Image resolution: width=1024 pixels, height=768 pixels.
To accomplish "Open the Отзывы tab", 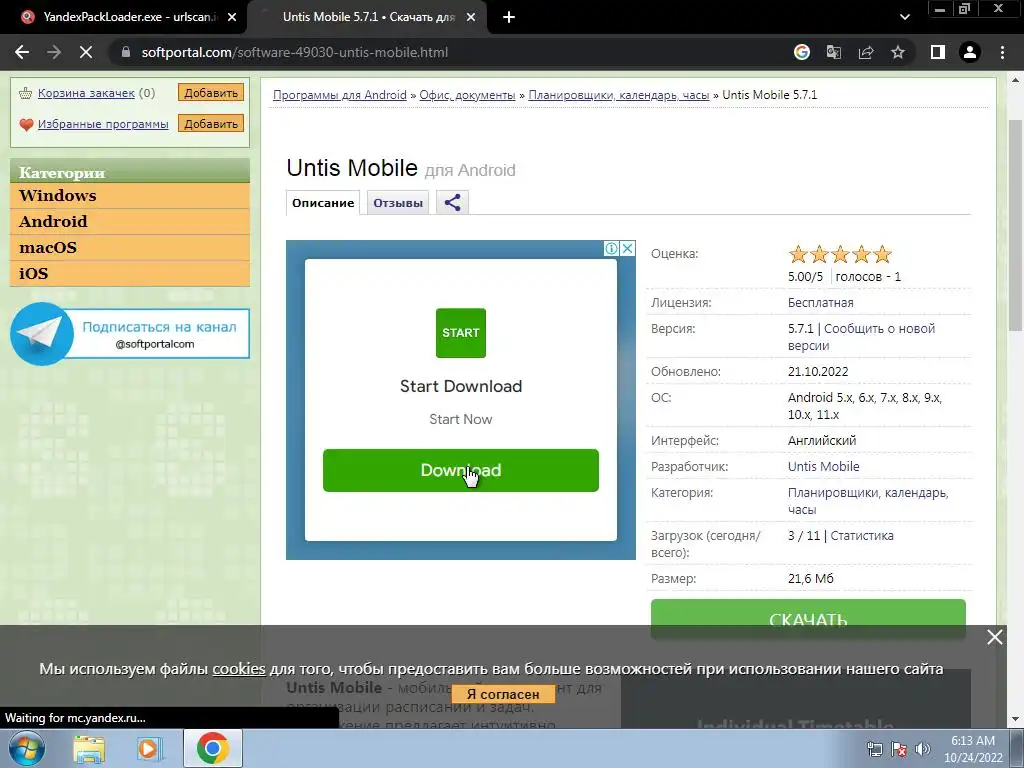I will coord(398,203).
